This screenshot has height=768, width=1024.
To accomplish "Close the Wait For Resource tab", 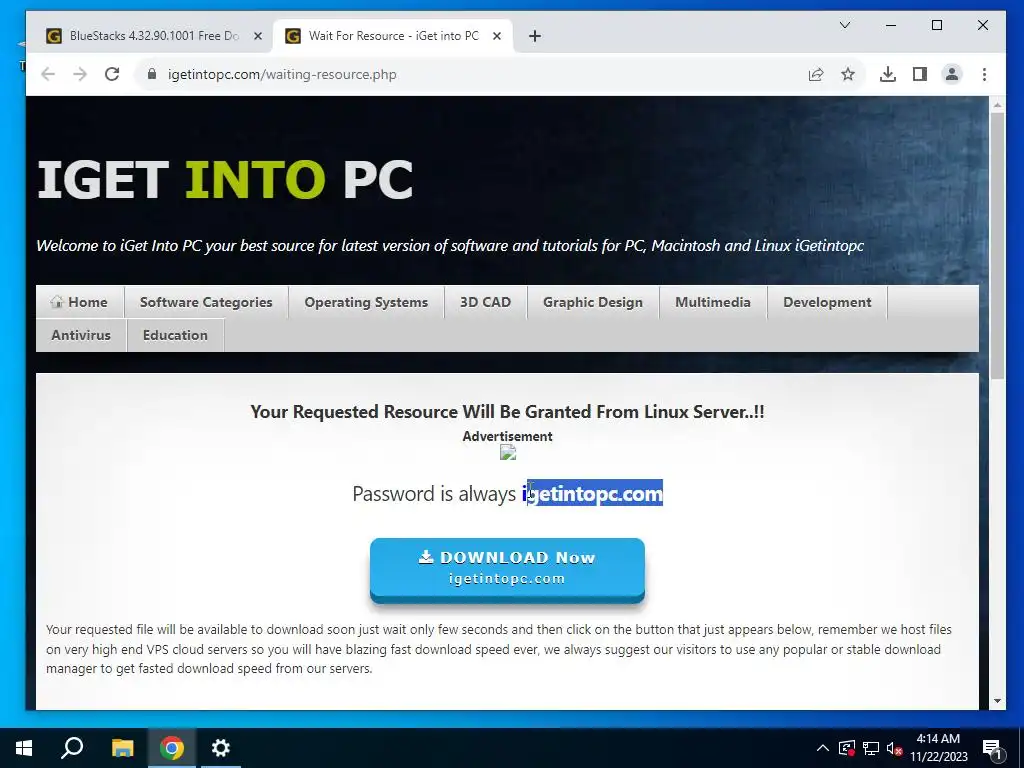I will tap(497, 36).
